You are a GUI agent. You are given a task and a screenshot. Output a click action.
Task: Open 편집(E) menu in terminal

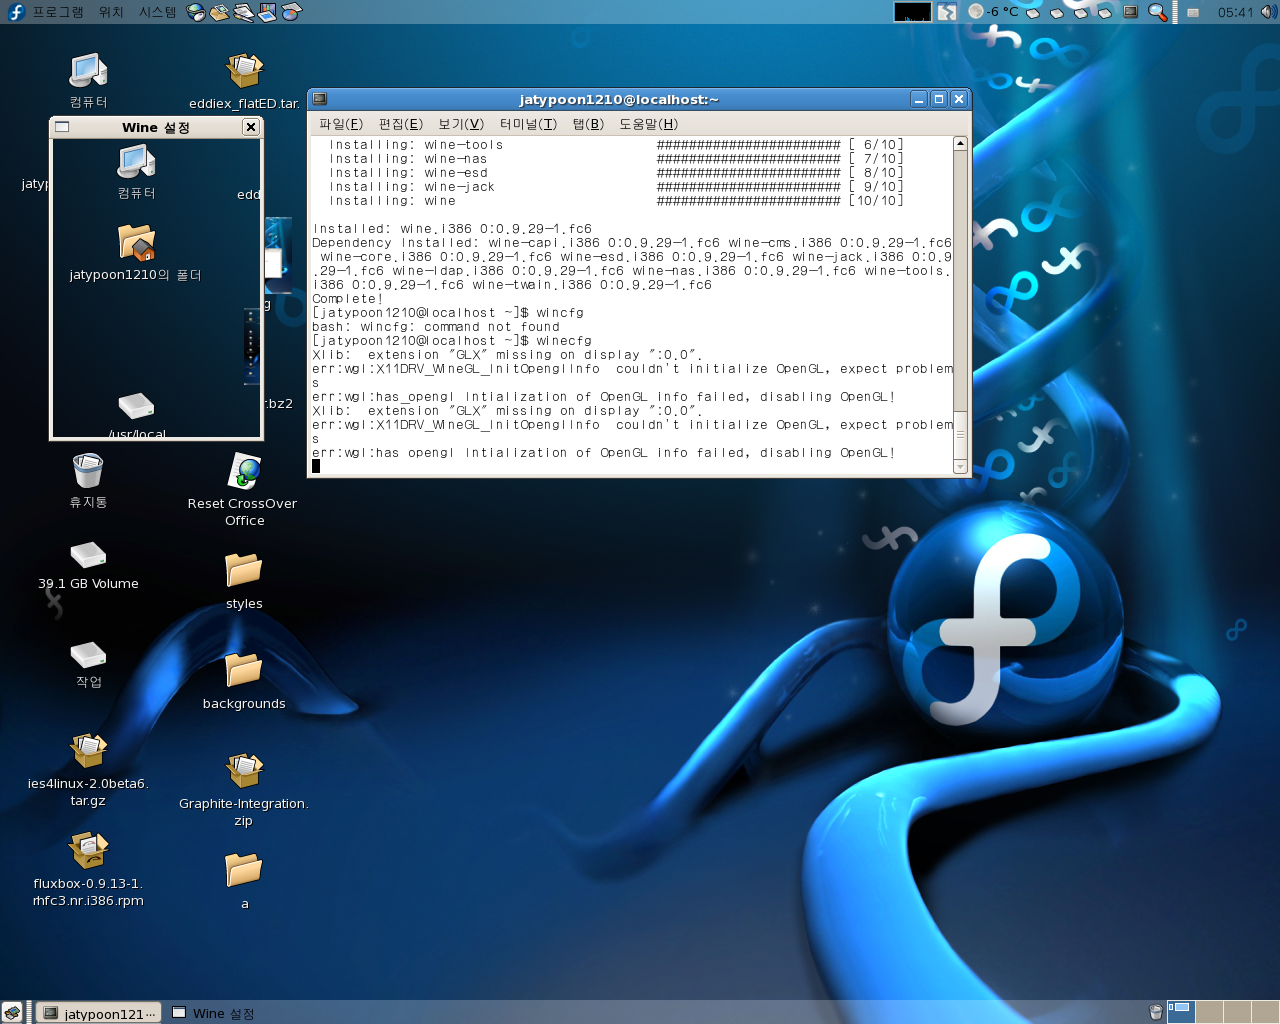[401, 124]
